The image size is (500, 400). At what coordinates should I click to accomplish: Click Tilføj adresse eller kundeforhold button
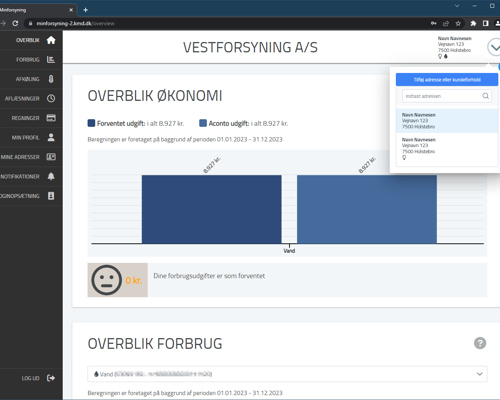click(x=447, y=80)
